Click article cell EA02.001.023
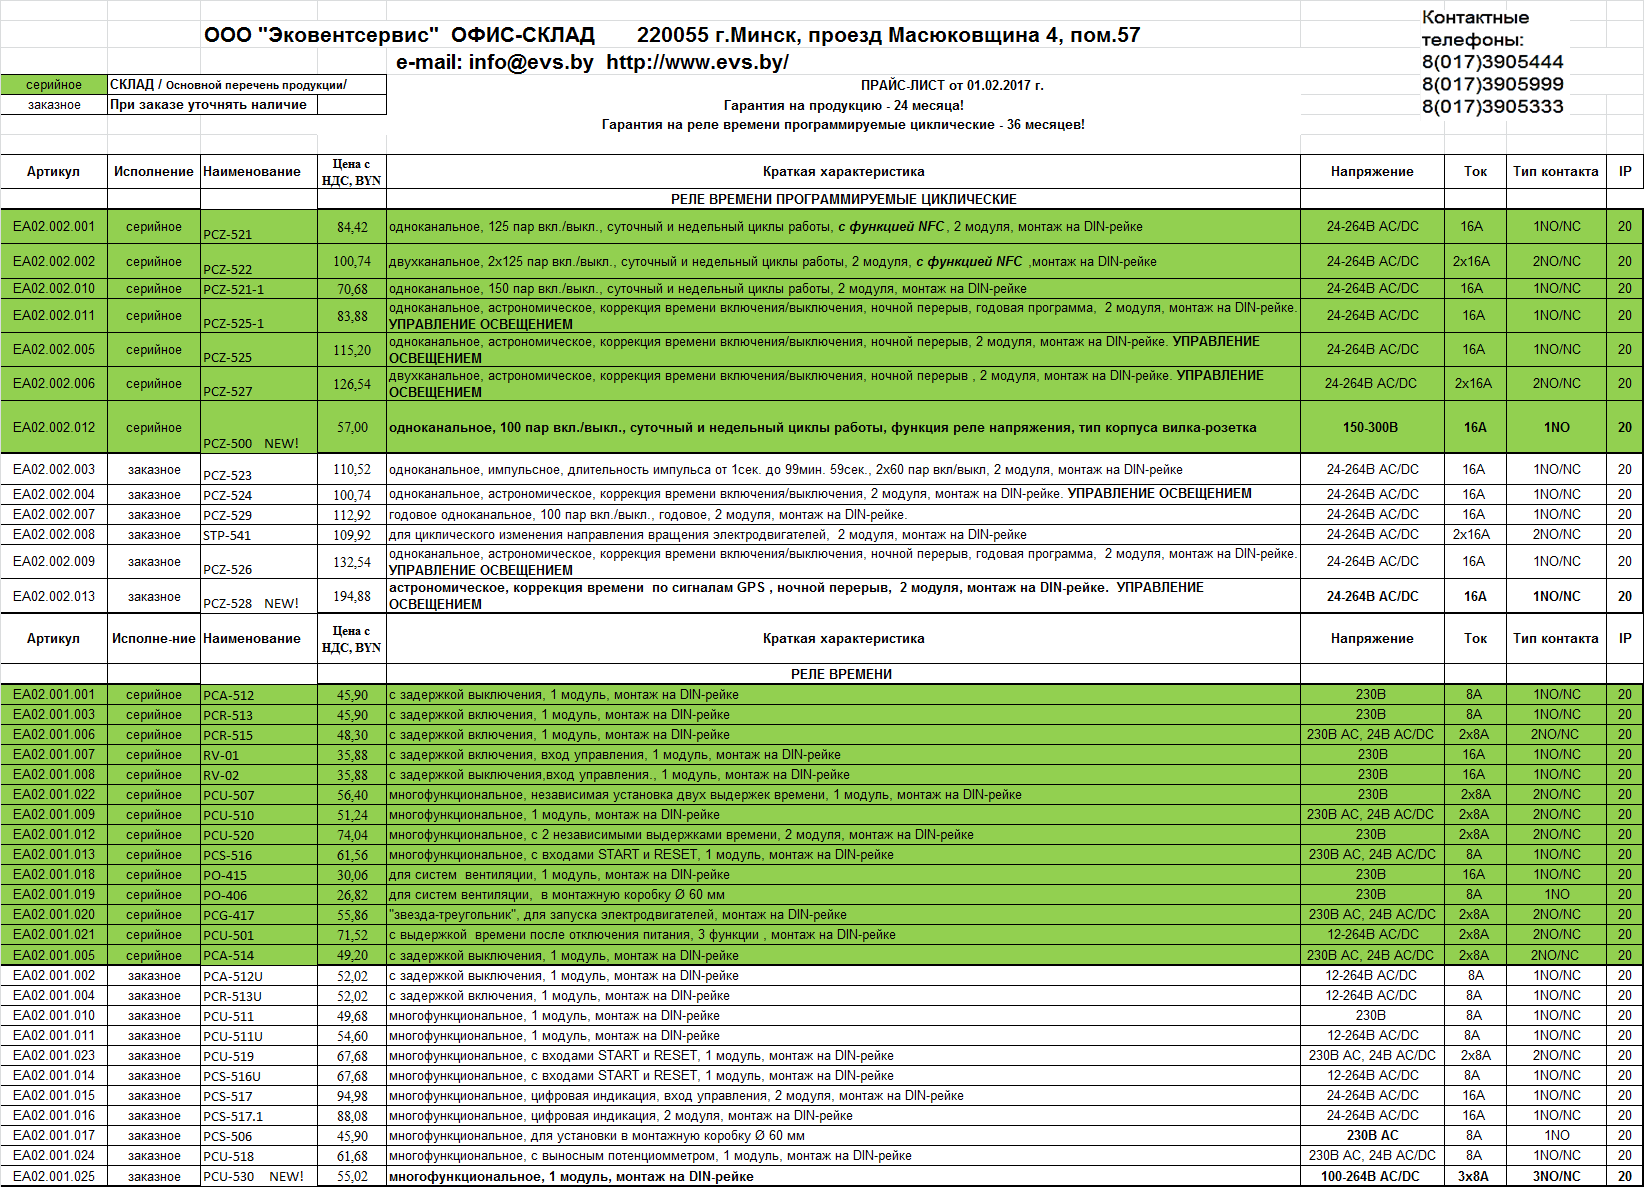Viewport: 1644px width, 1187px height. coord(54,1055)
